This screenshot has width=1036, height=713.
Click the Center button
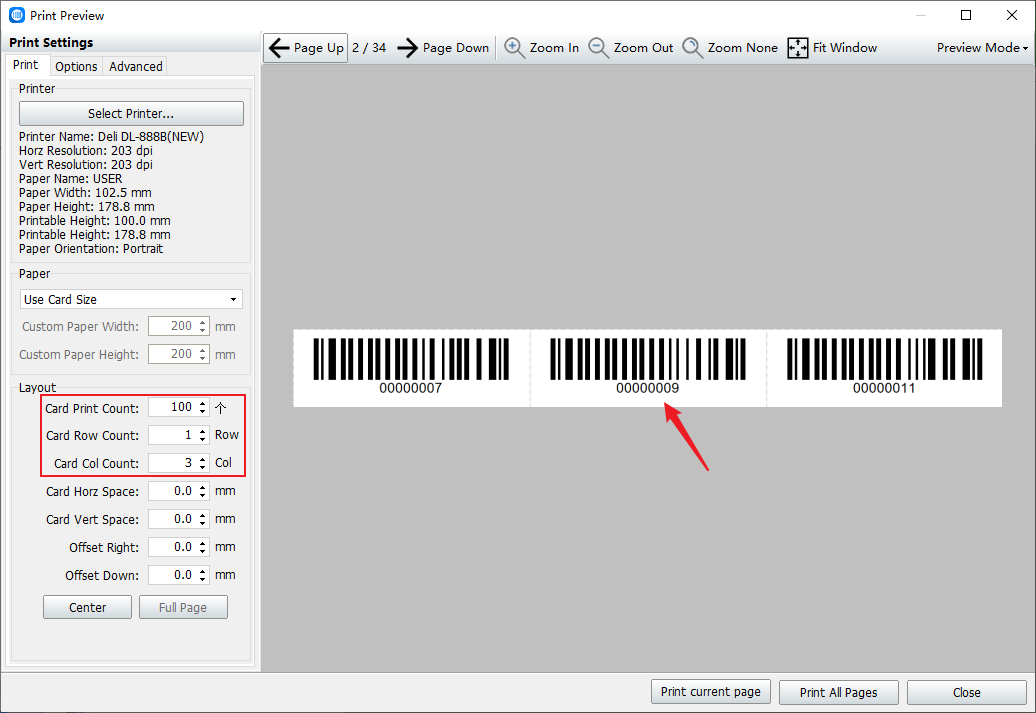pyautogui.click(x=87, y=607)
